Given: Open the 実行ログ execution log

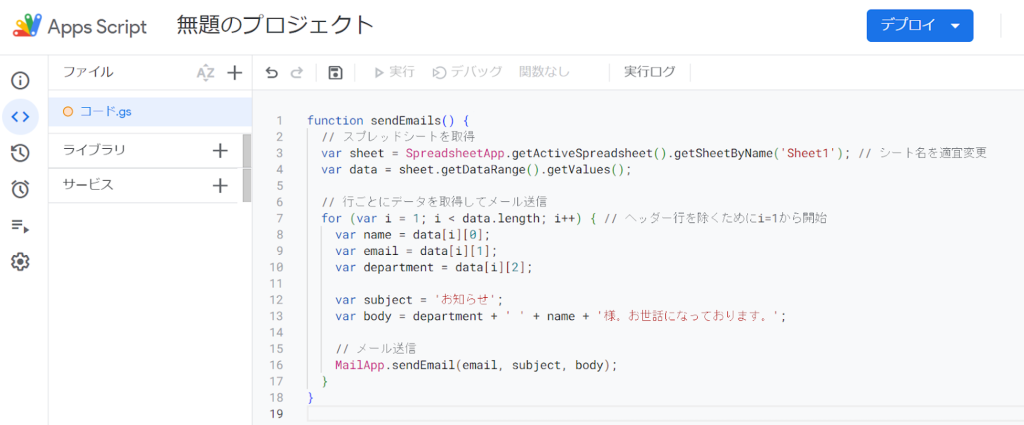Looking at the screenshot, I should [649, 72].
